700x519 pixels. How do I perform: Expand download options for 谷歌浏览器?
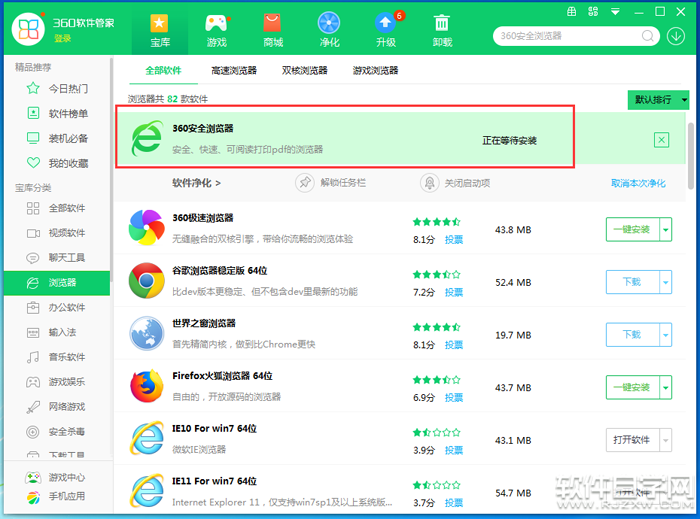click(666, 282)
